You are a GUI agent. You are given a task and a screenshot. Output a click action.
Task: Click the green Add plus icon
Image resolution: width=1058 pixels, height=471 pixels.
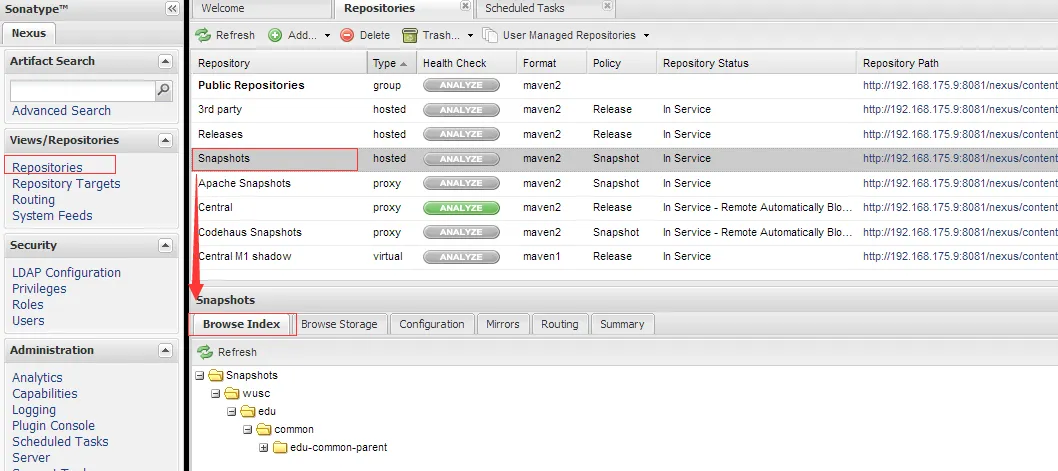coord(275,35)
